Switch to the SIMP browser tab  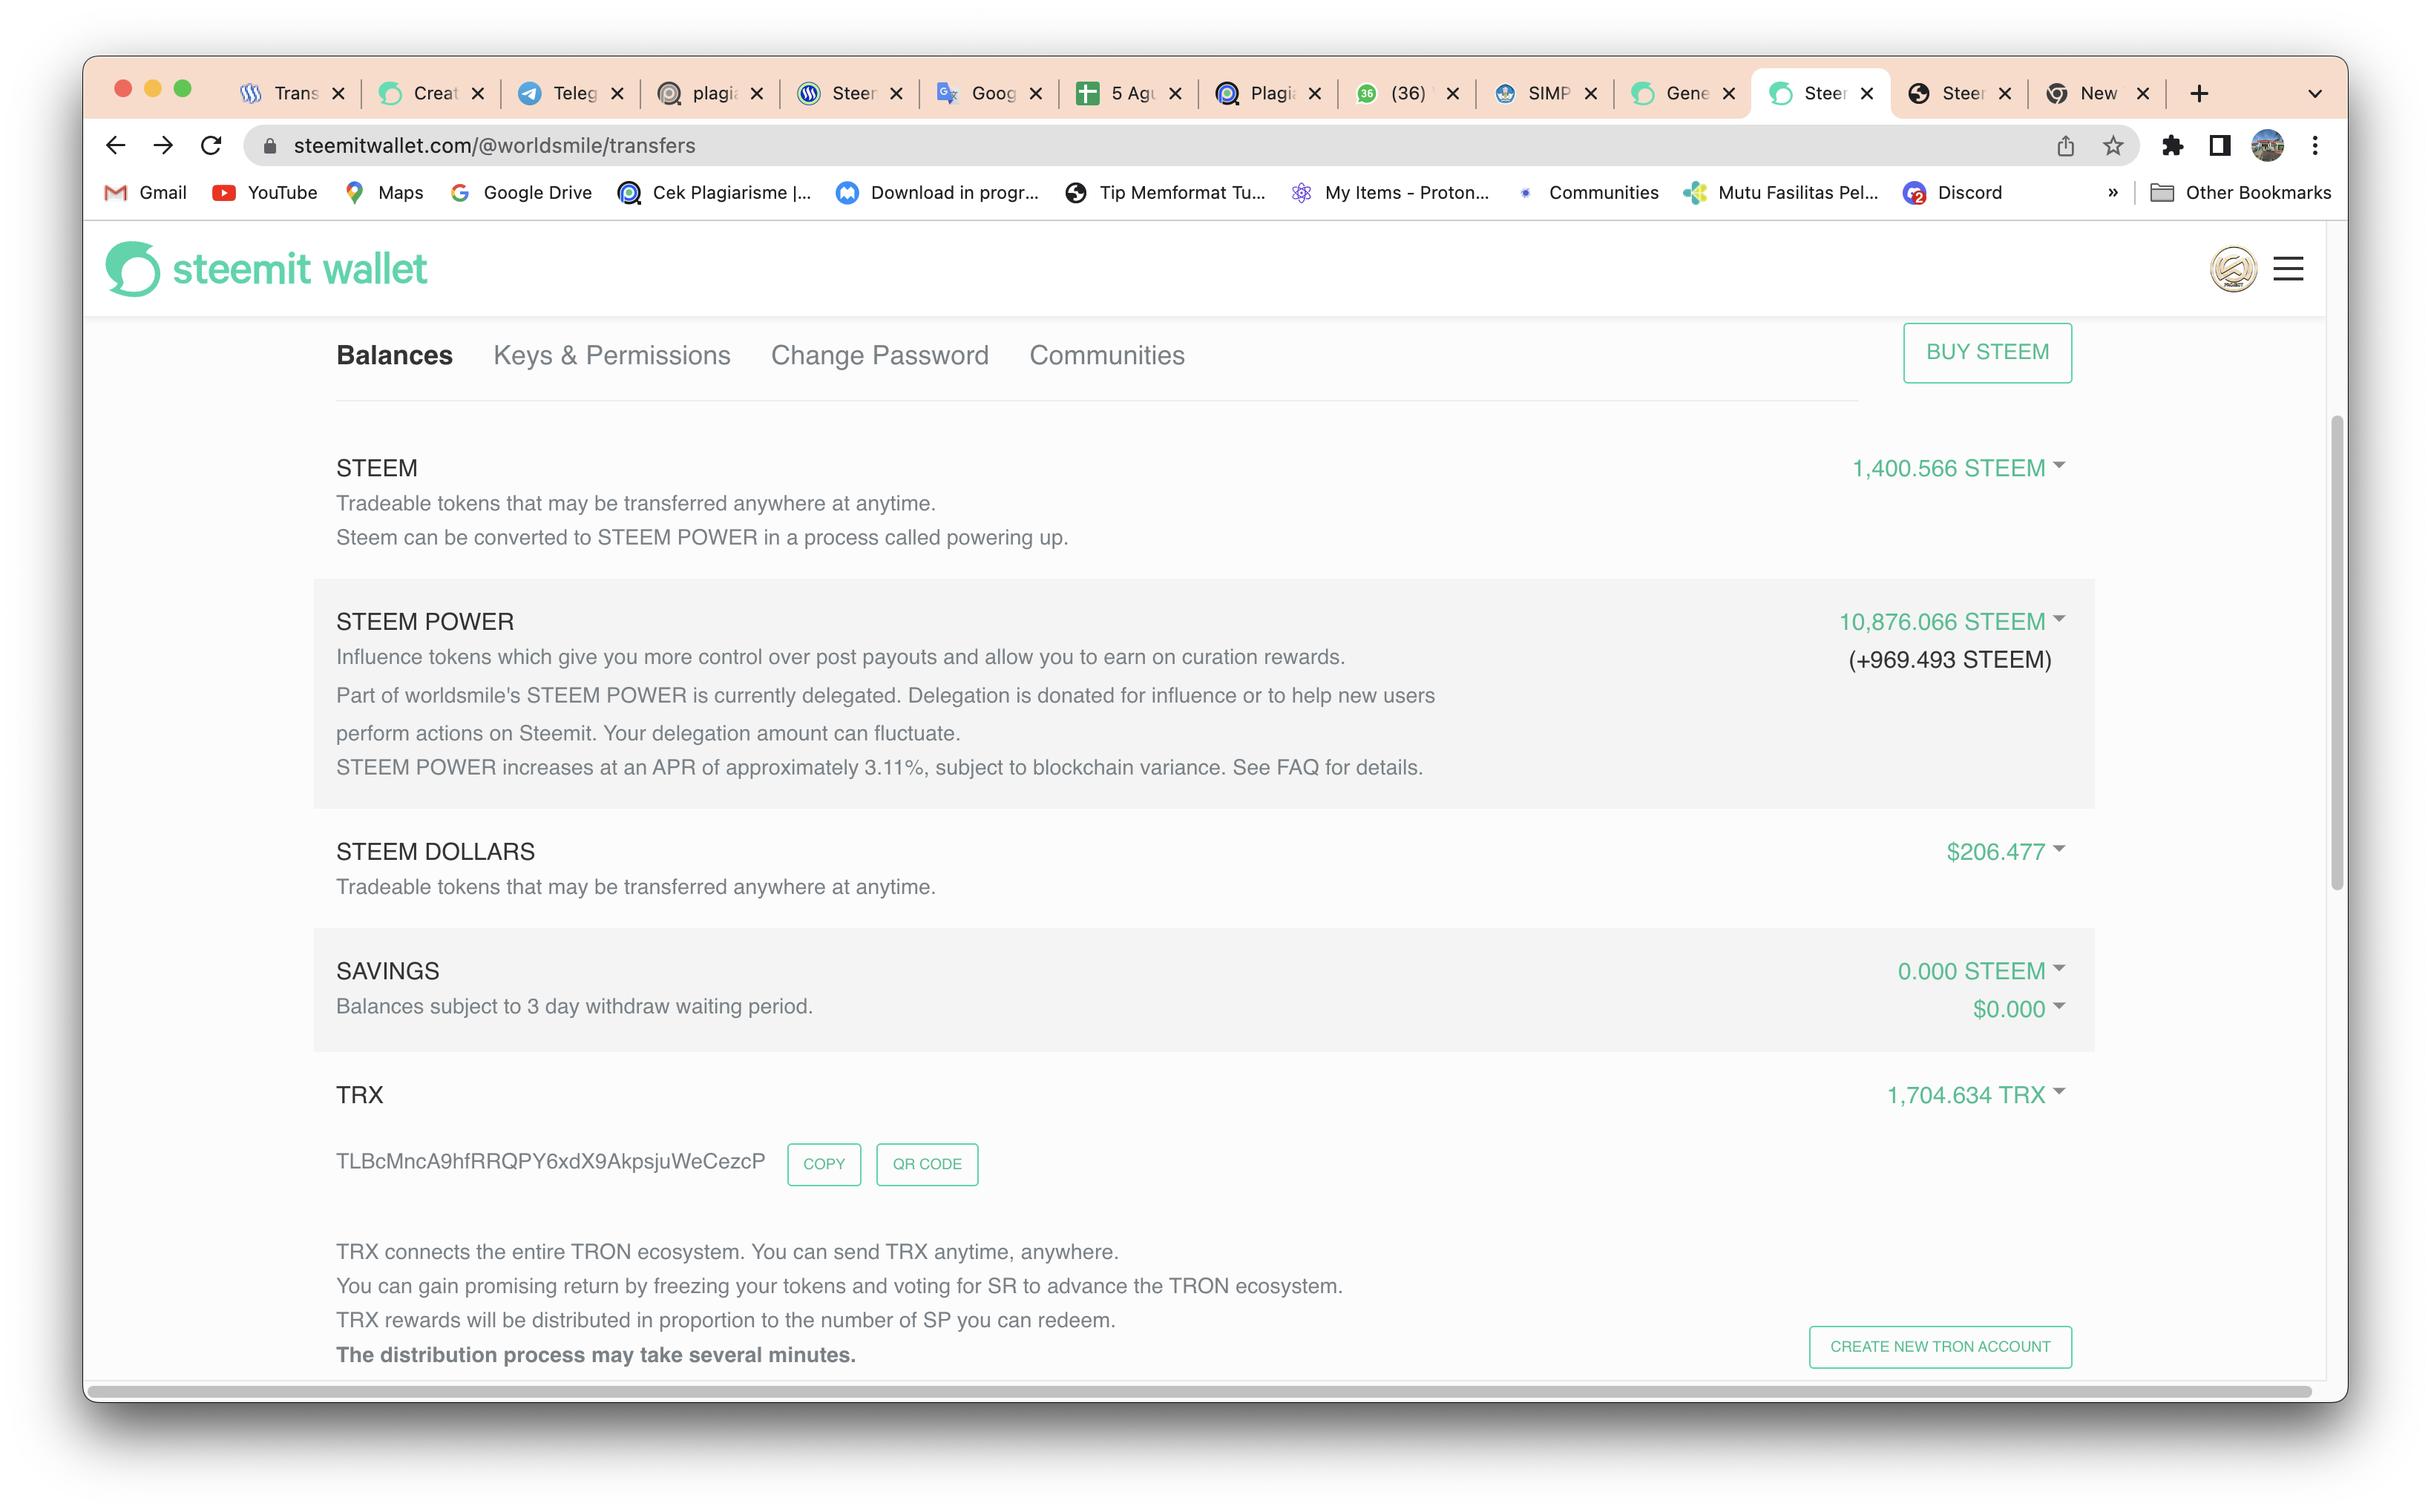tap(1546, 94)
